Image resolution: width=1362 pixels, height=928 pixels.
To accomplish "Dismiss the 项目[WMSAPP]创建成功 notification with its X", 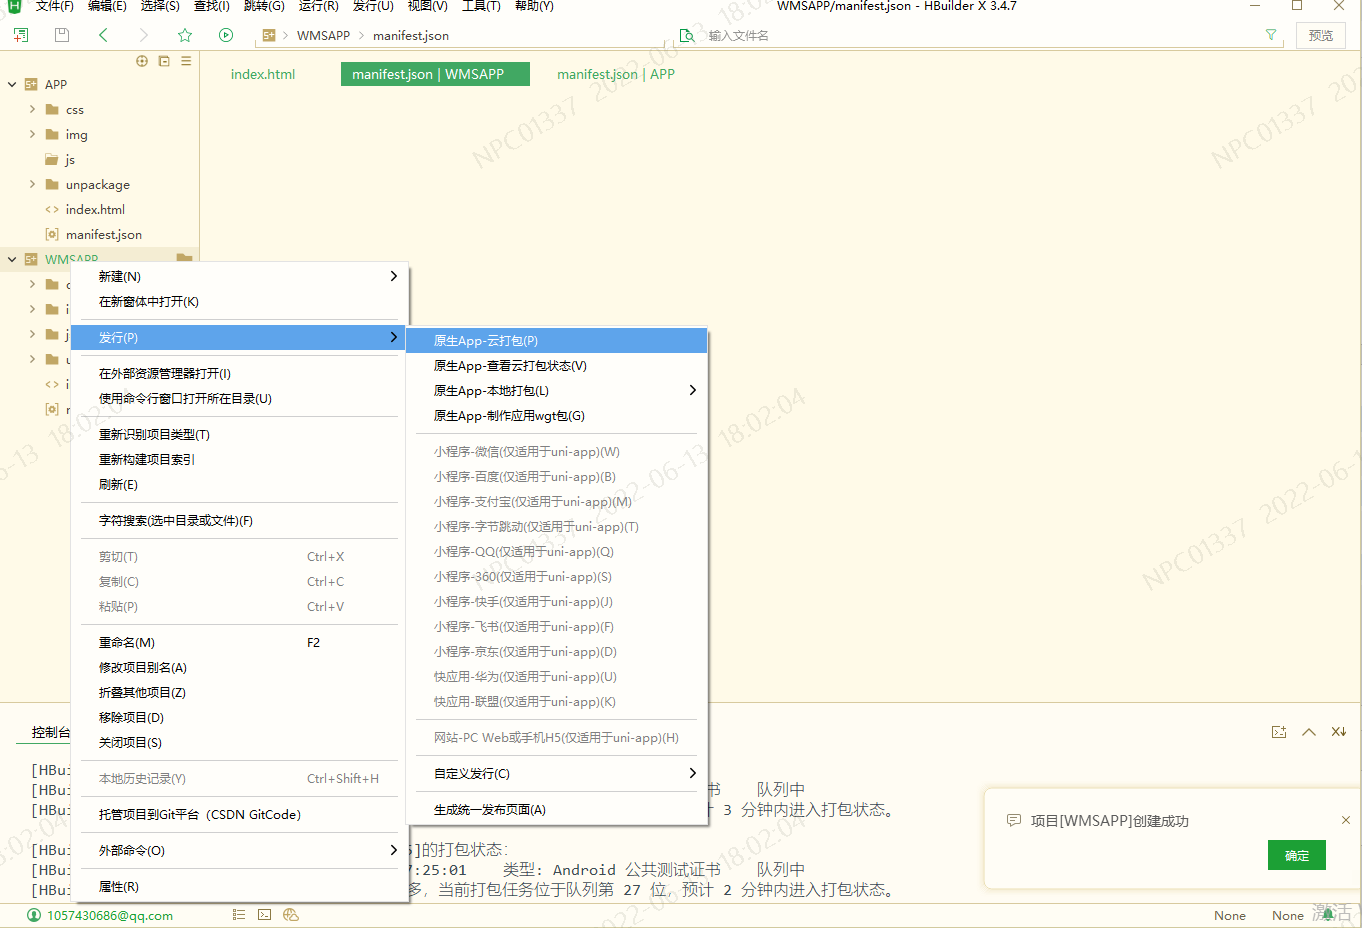I will pos(1346,820).
